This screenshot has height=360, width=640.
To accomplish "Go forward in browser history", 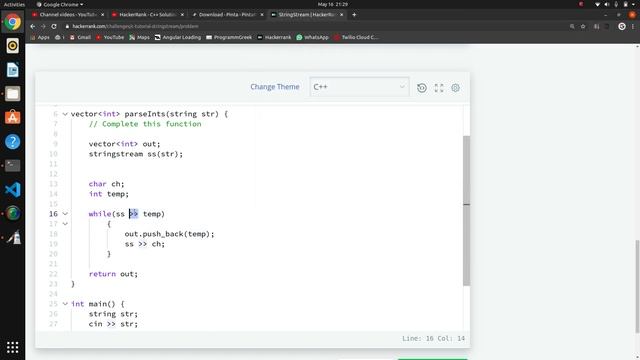I will (x=43, y=26).
